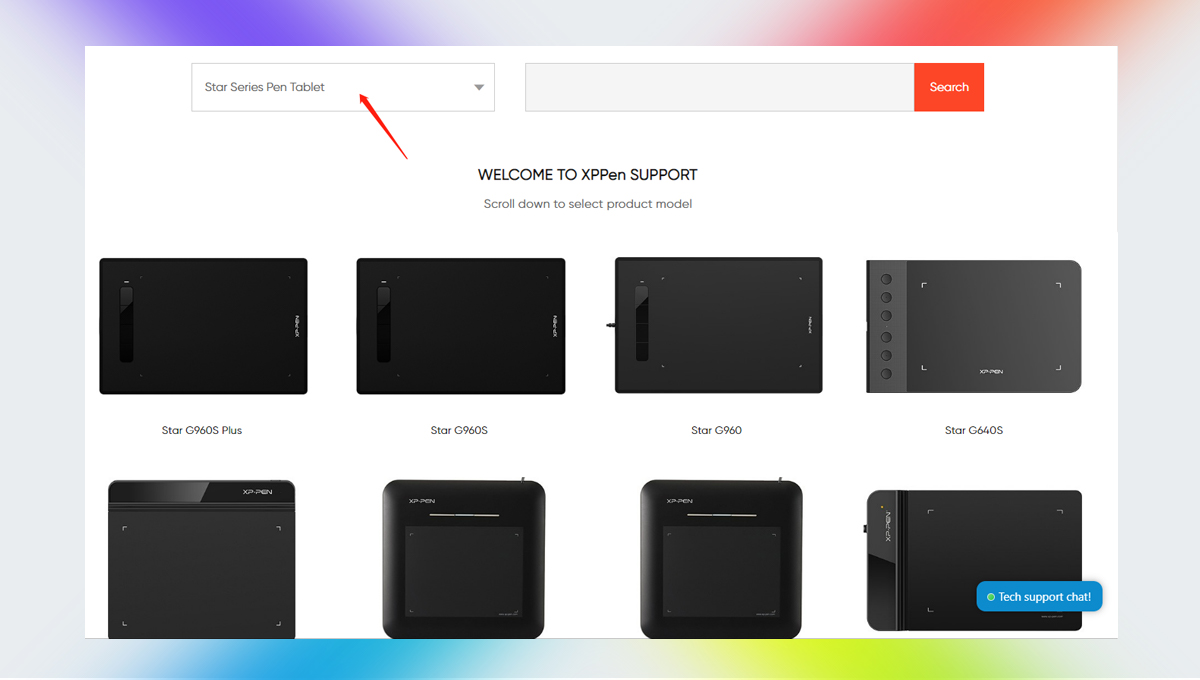Screen dimensions: 1200x680
Task: Select the Star G640S tablet image
Action: (973, 326)
